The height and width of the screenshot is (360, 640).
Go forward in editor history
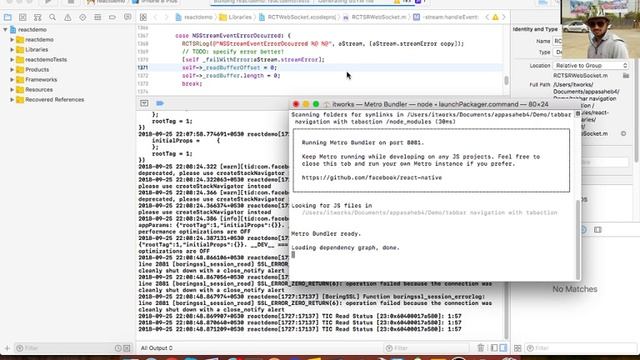[x=166, y=17]
